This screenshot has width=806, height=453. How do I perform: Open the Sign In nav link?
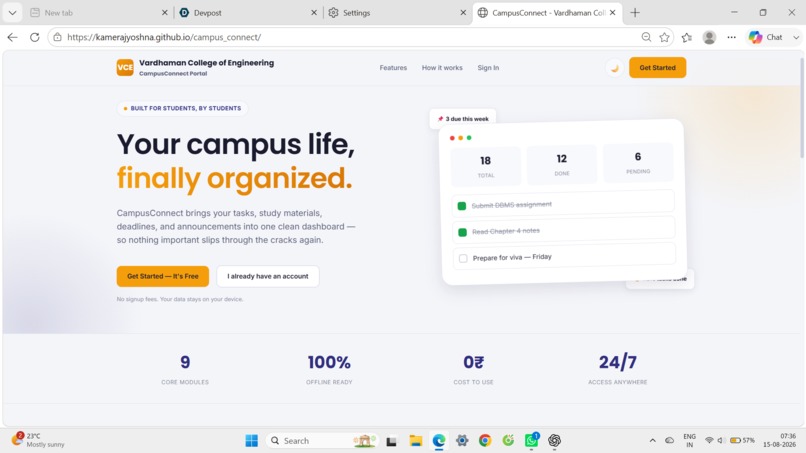(x=488, y=68)
